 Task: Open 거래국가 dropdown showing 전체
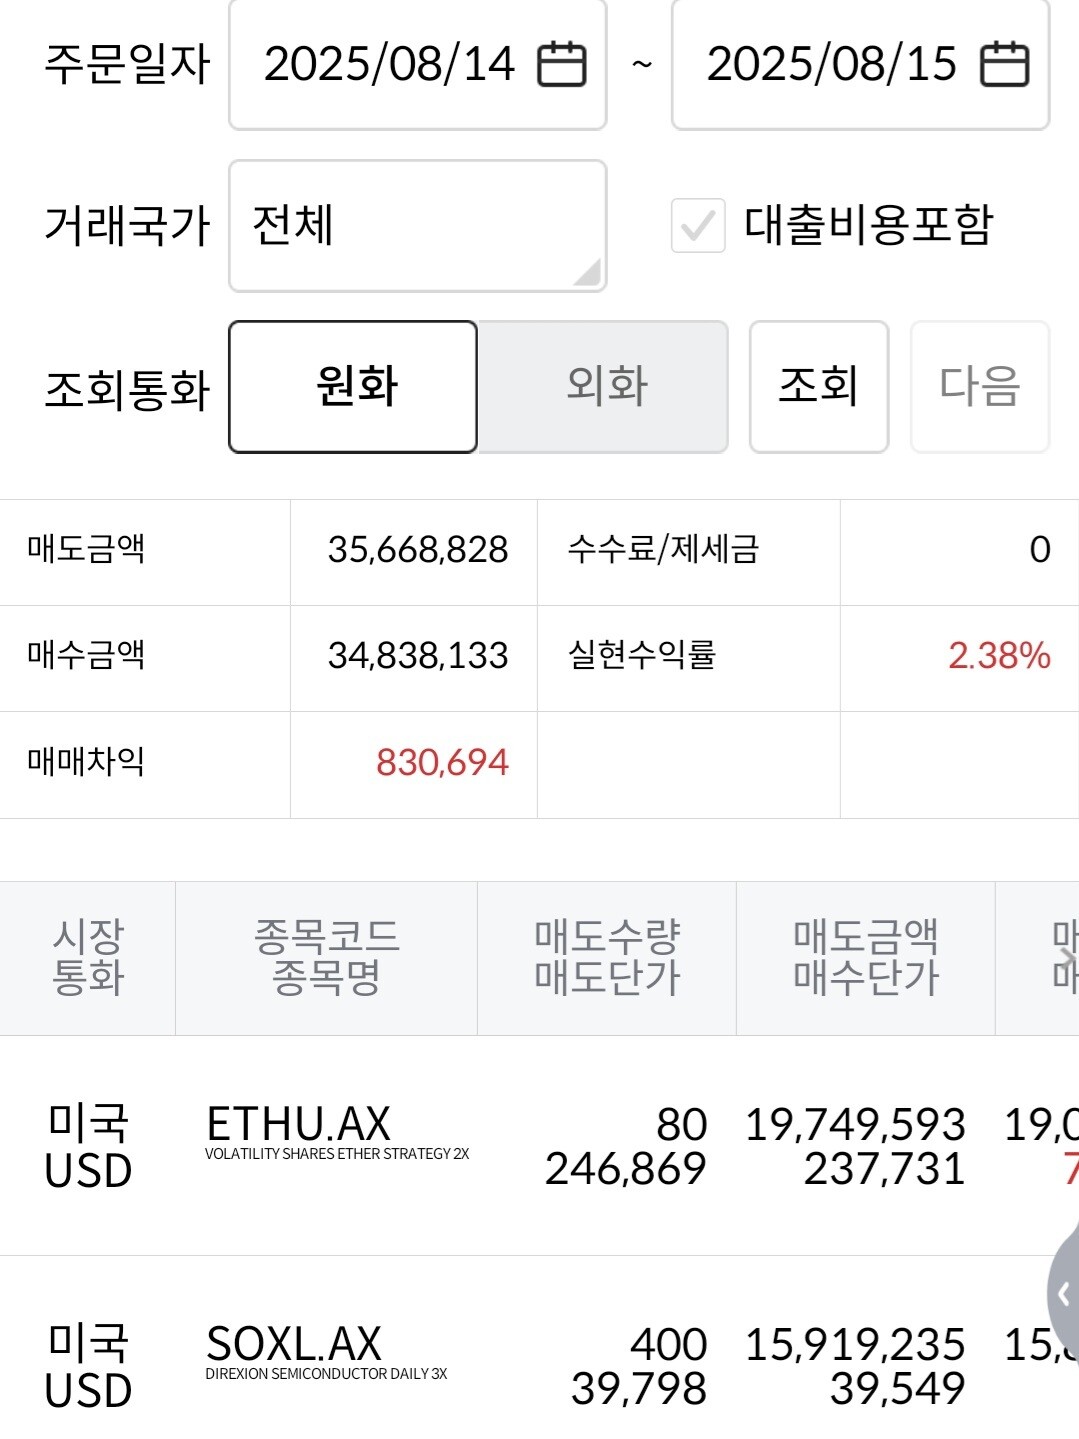click(417, 225)
